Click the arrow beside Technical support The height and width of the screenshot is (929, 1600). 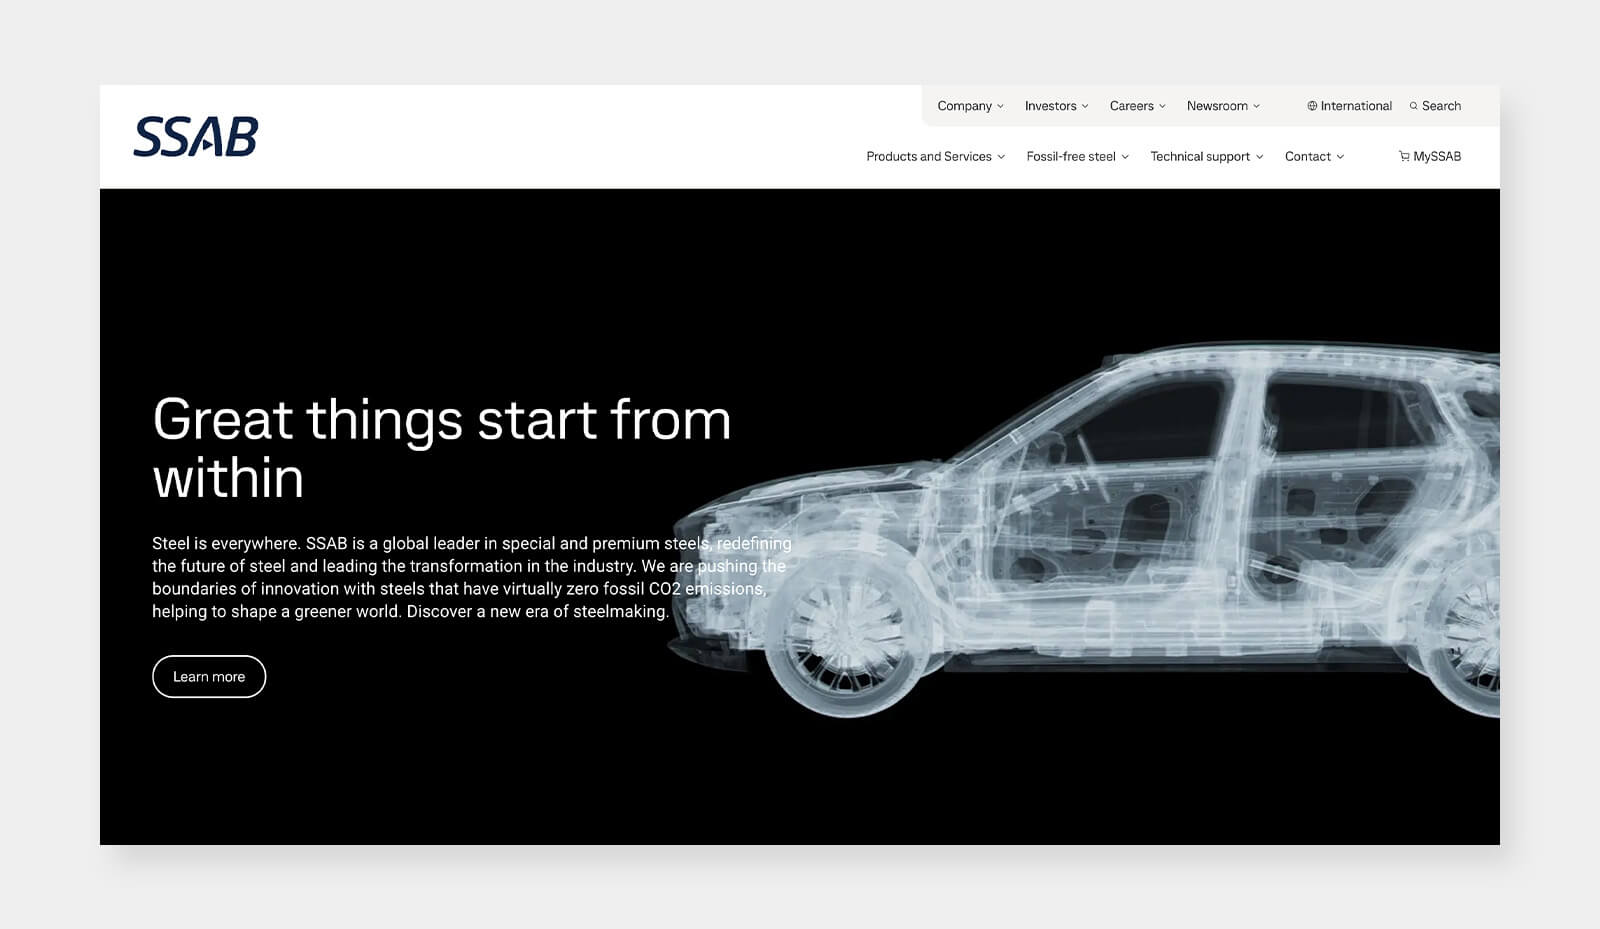[x=1260, y=157]
